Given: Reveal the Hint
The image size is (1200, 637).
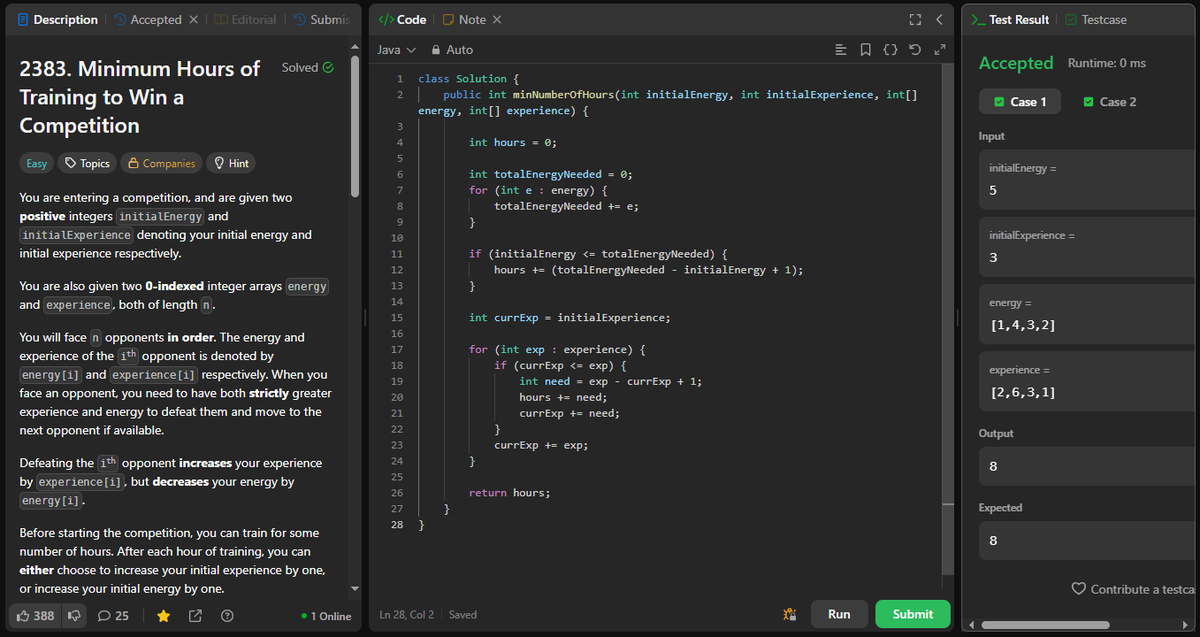Looking at the screenshot, I should point(230,163).
